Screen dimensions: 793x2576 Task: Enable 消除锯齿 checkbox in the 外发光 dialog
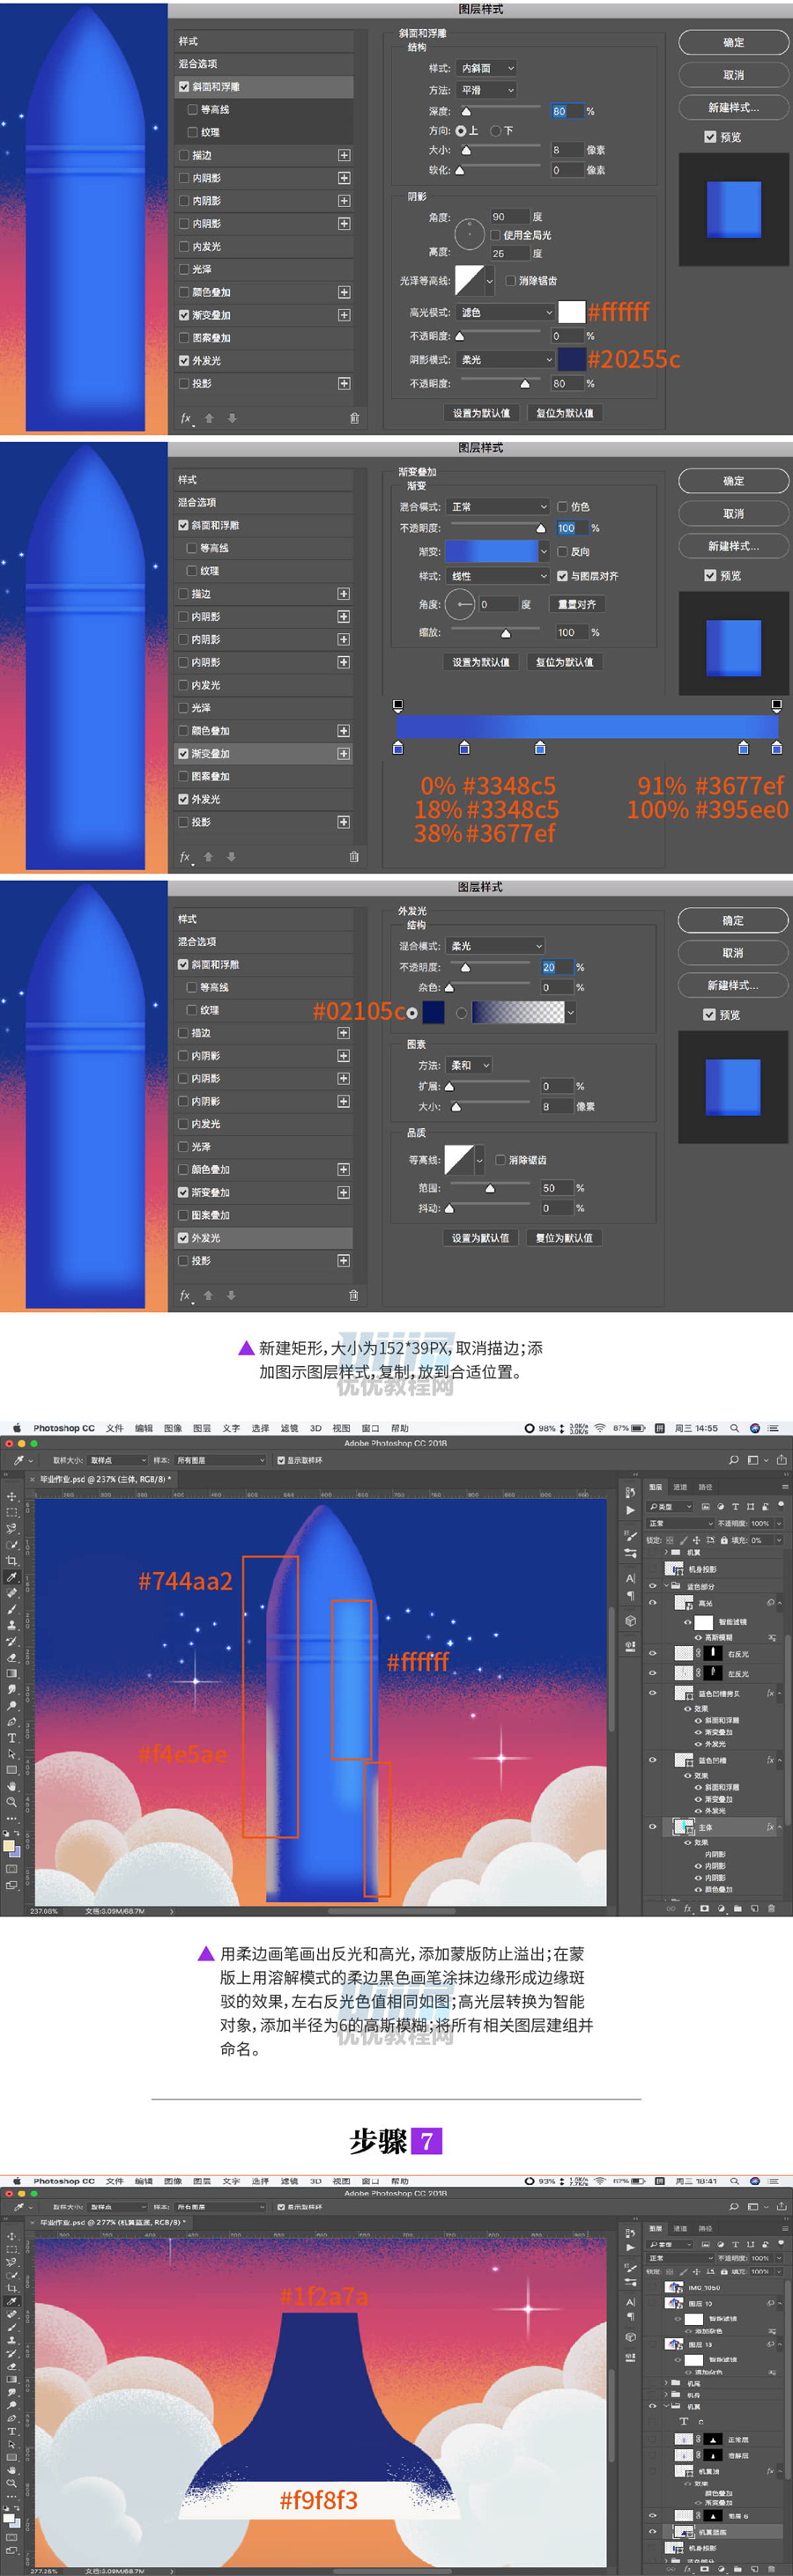point(500,1160)
